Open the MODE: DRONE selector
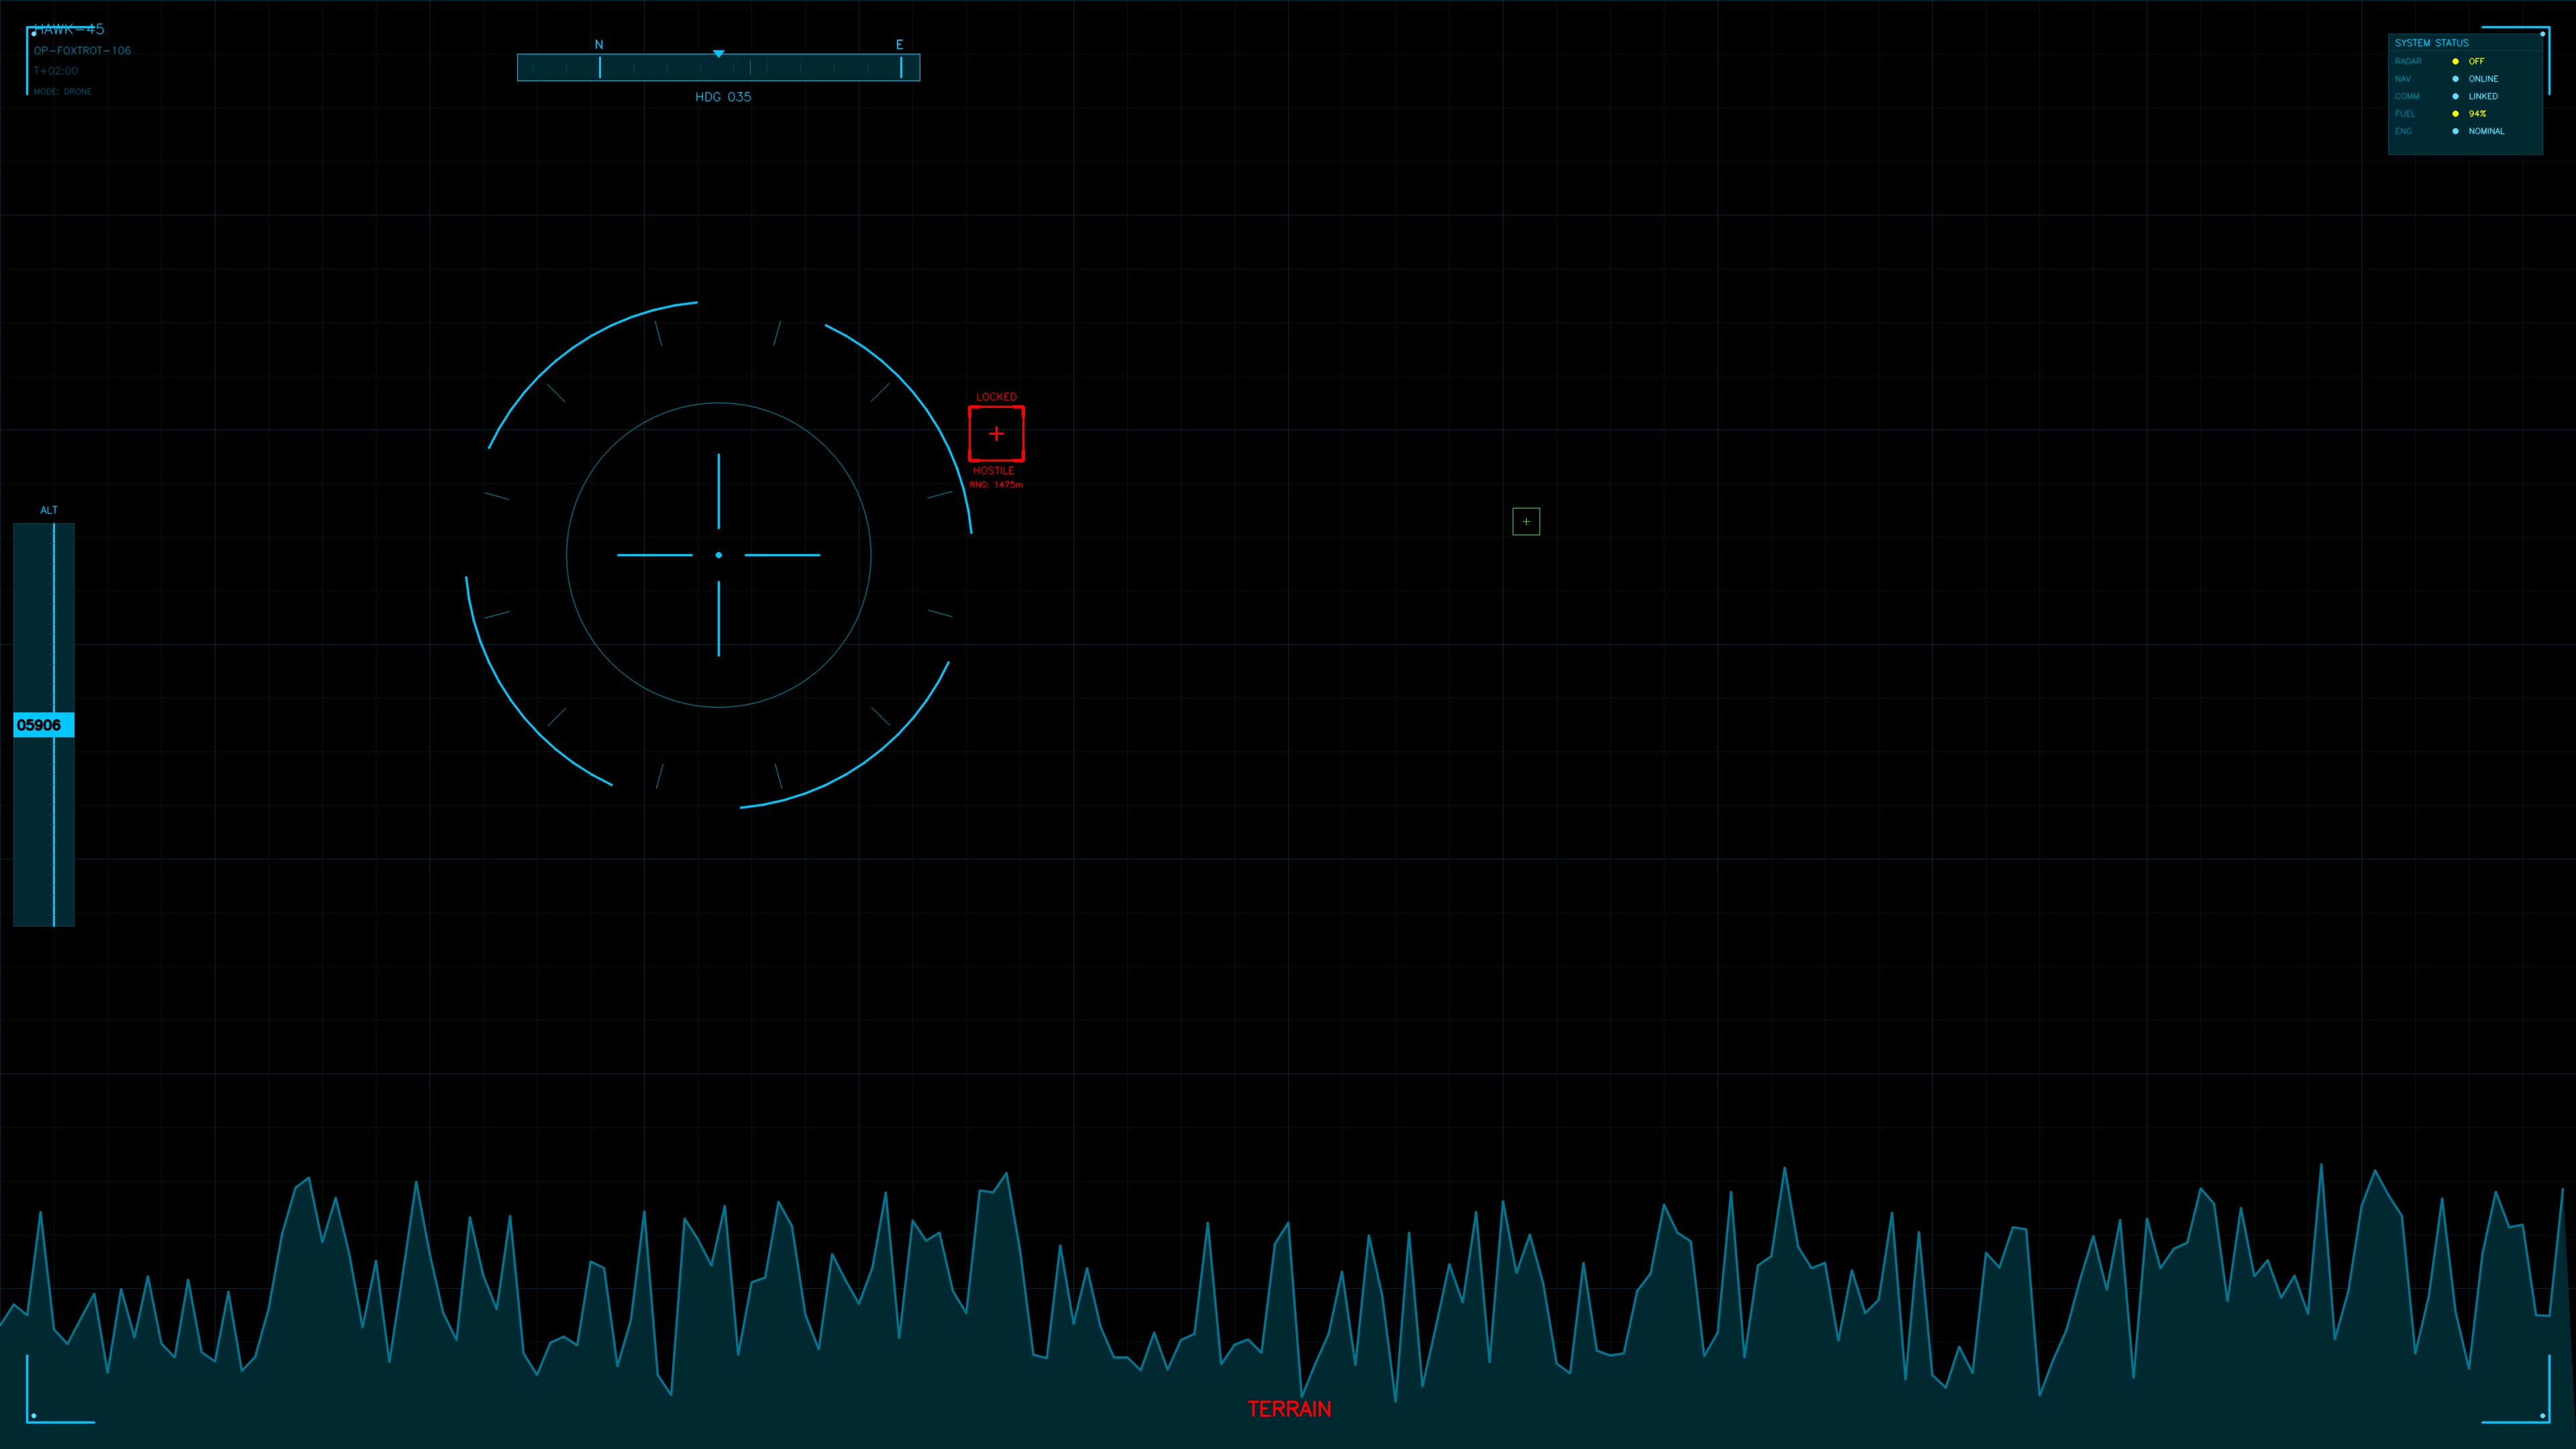Screen dimensions: 2576x1449 click(62, 91)
